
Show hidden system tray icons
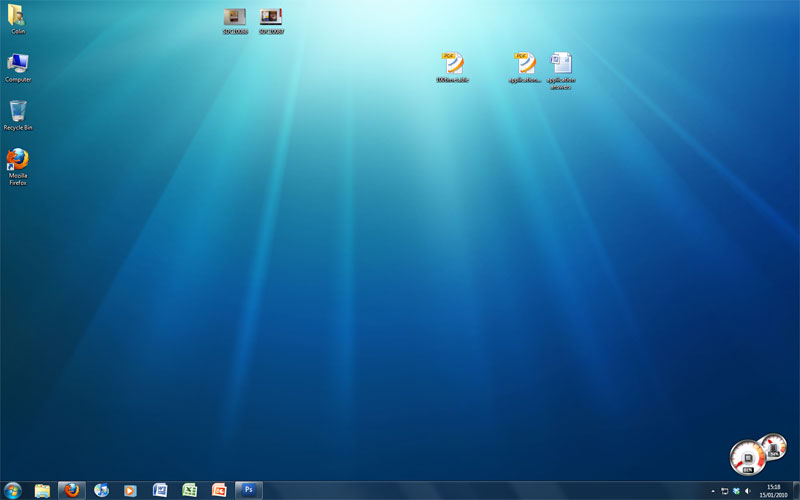click(x=713, y=491)
